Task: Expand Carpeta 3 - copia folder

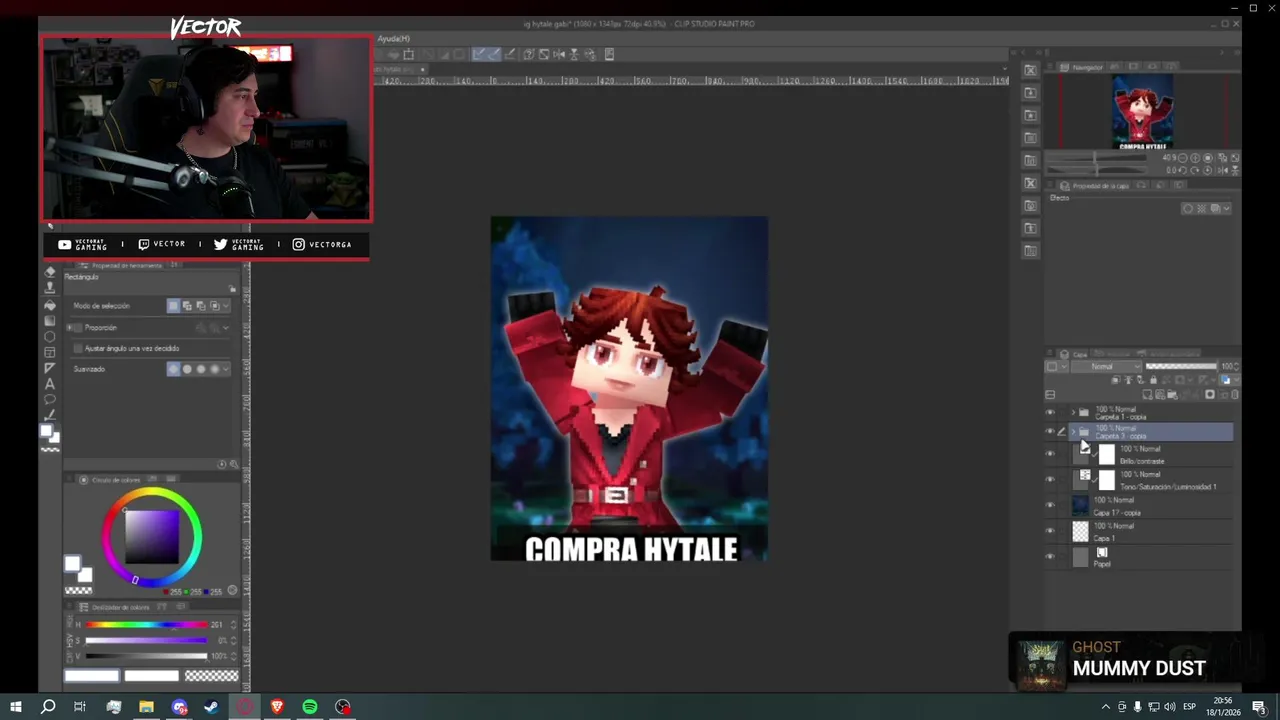Action: click(x=1073, y=432)
